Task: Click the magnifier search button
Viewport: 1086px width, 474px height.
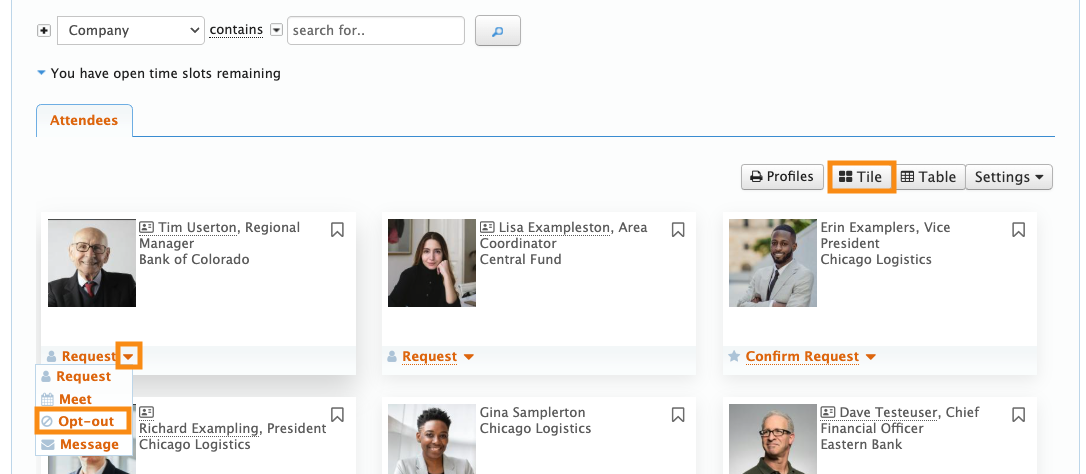Action: pos(497,31)
